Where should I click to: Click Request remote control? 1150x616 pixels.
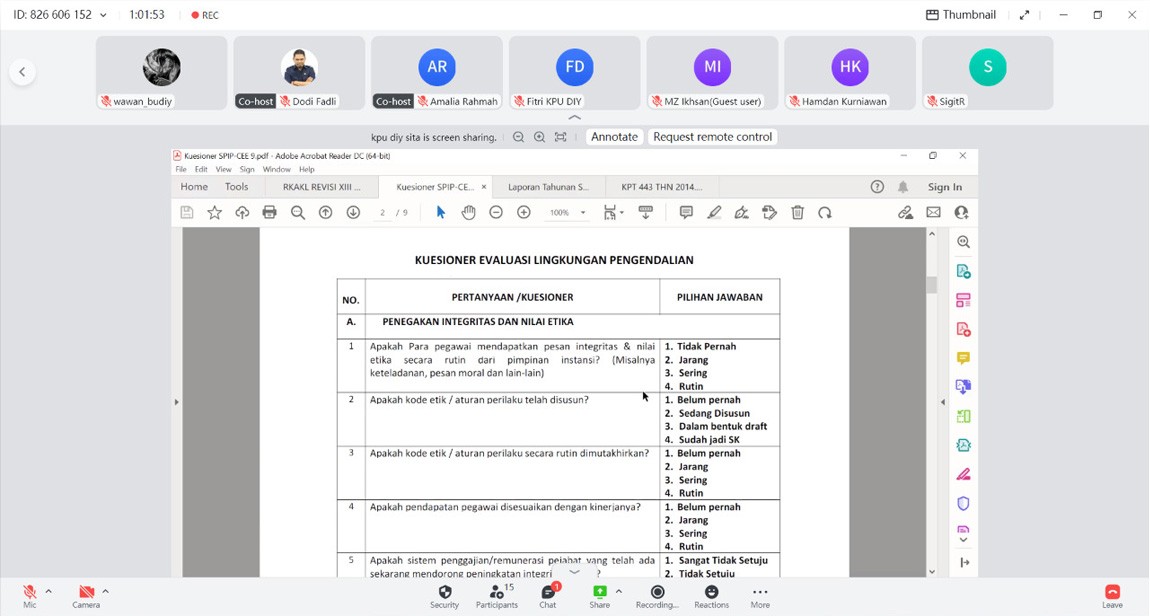tap(712, 137)
